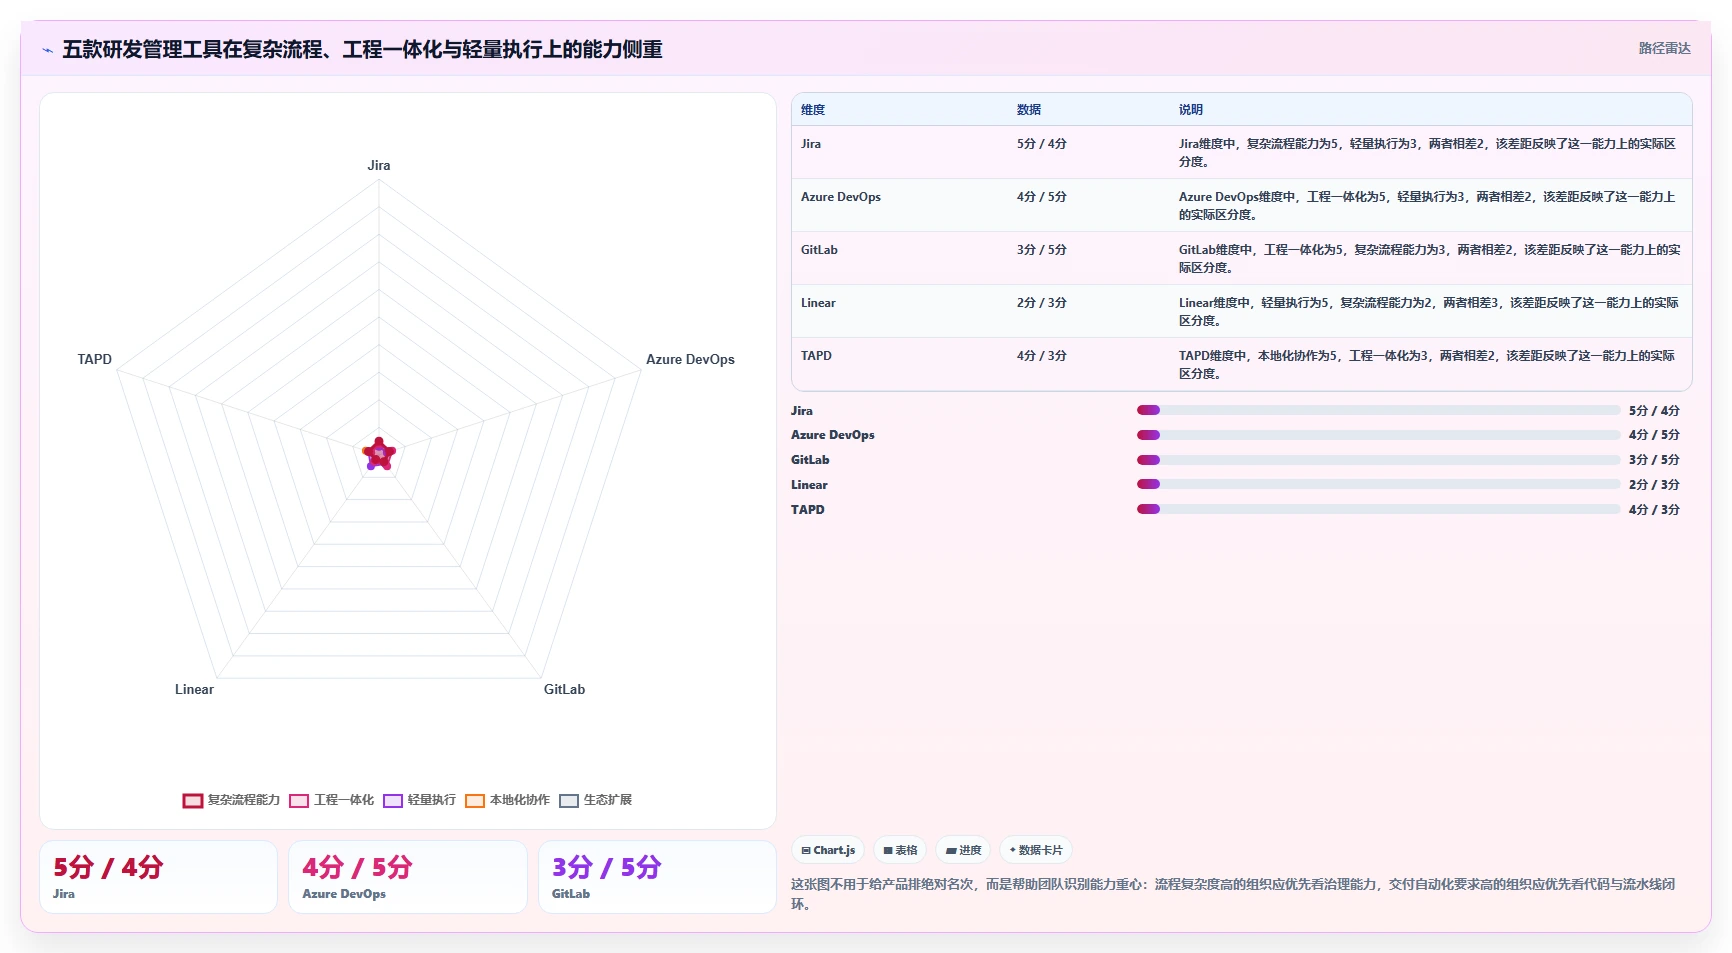Click the Jira description beginning Jira维度中
Image resolution: width=1732 pixels, height=953 pixels.
point(1428,153)
